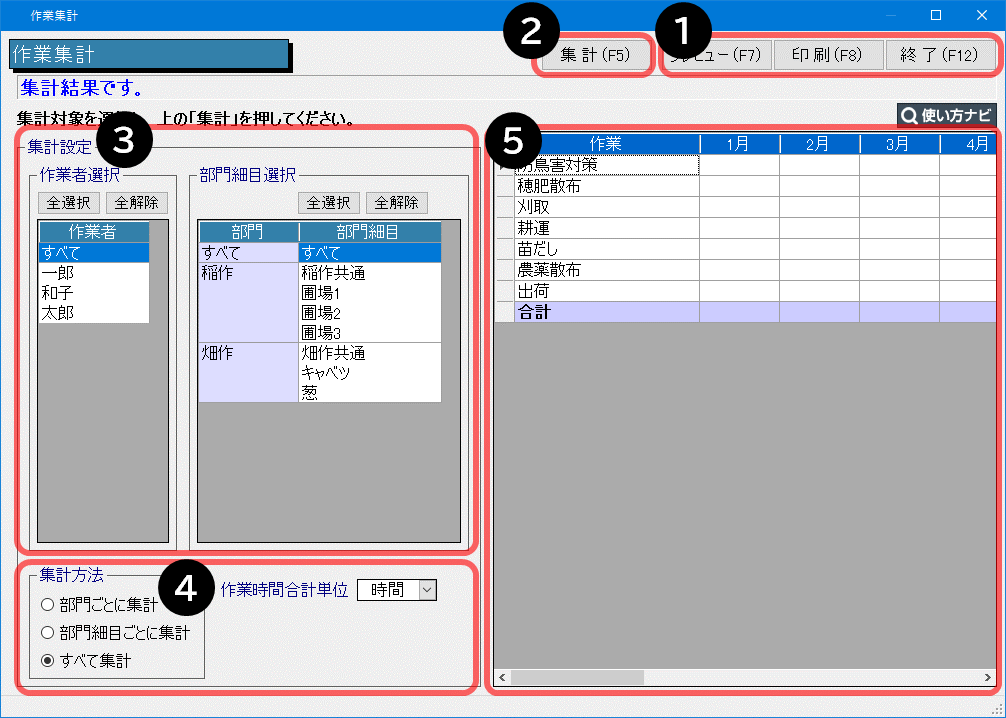Select the 部門ごとに集計 radio button

pyautogui.click(x=47, y=605)
